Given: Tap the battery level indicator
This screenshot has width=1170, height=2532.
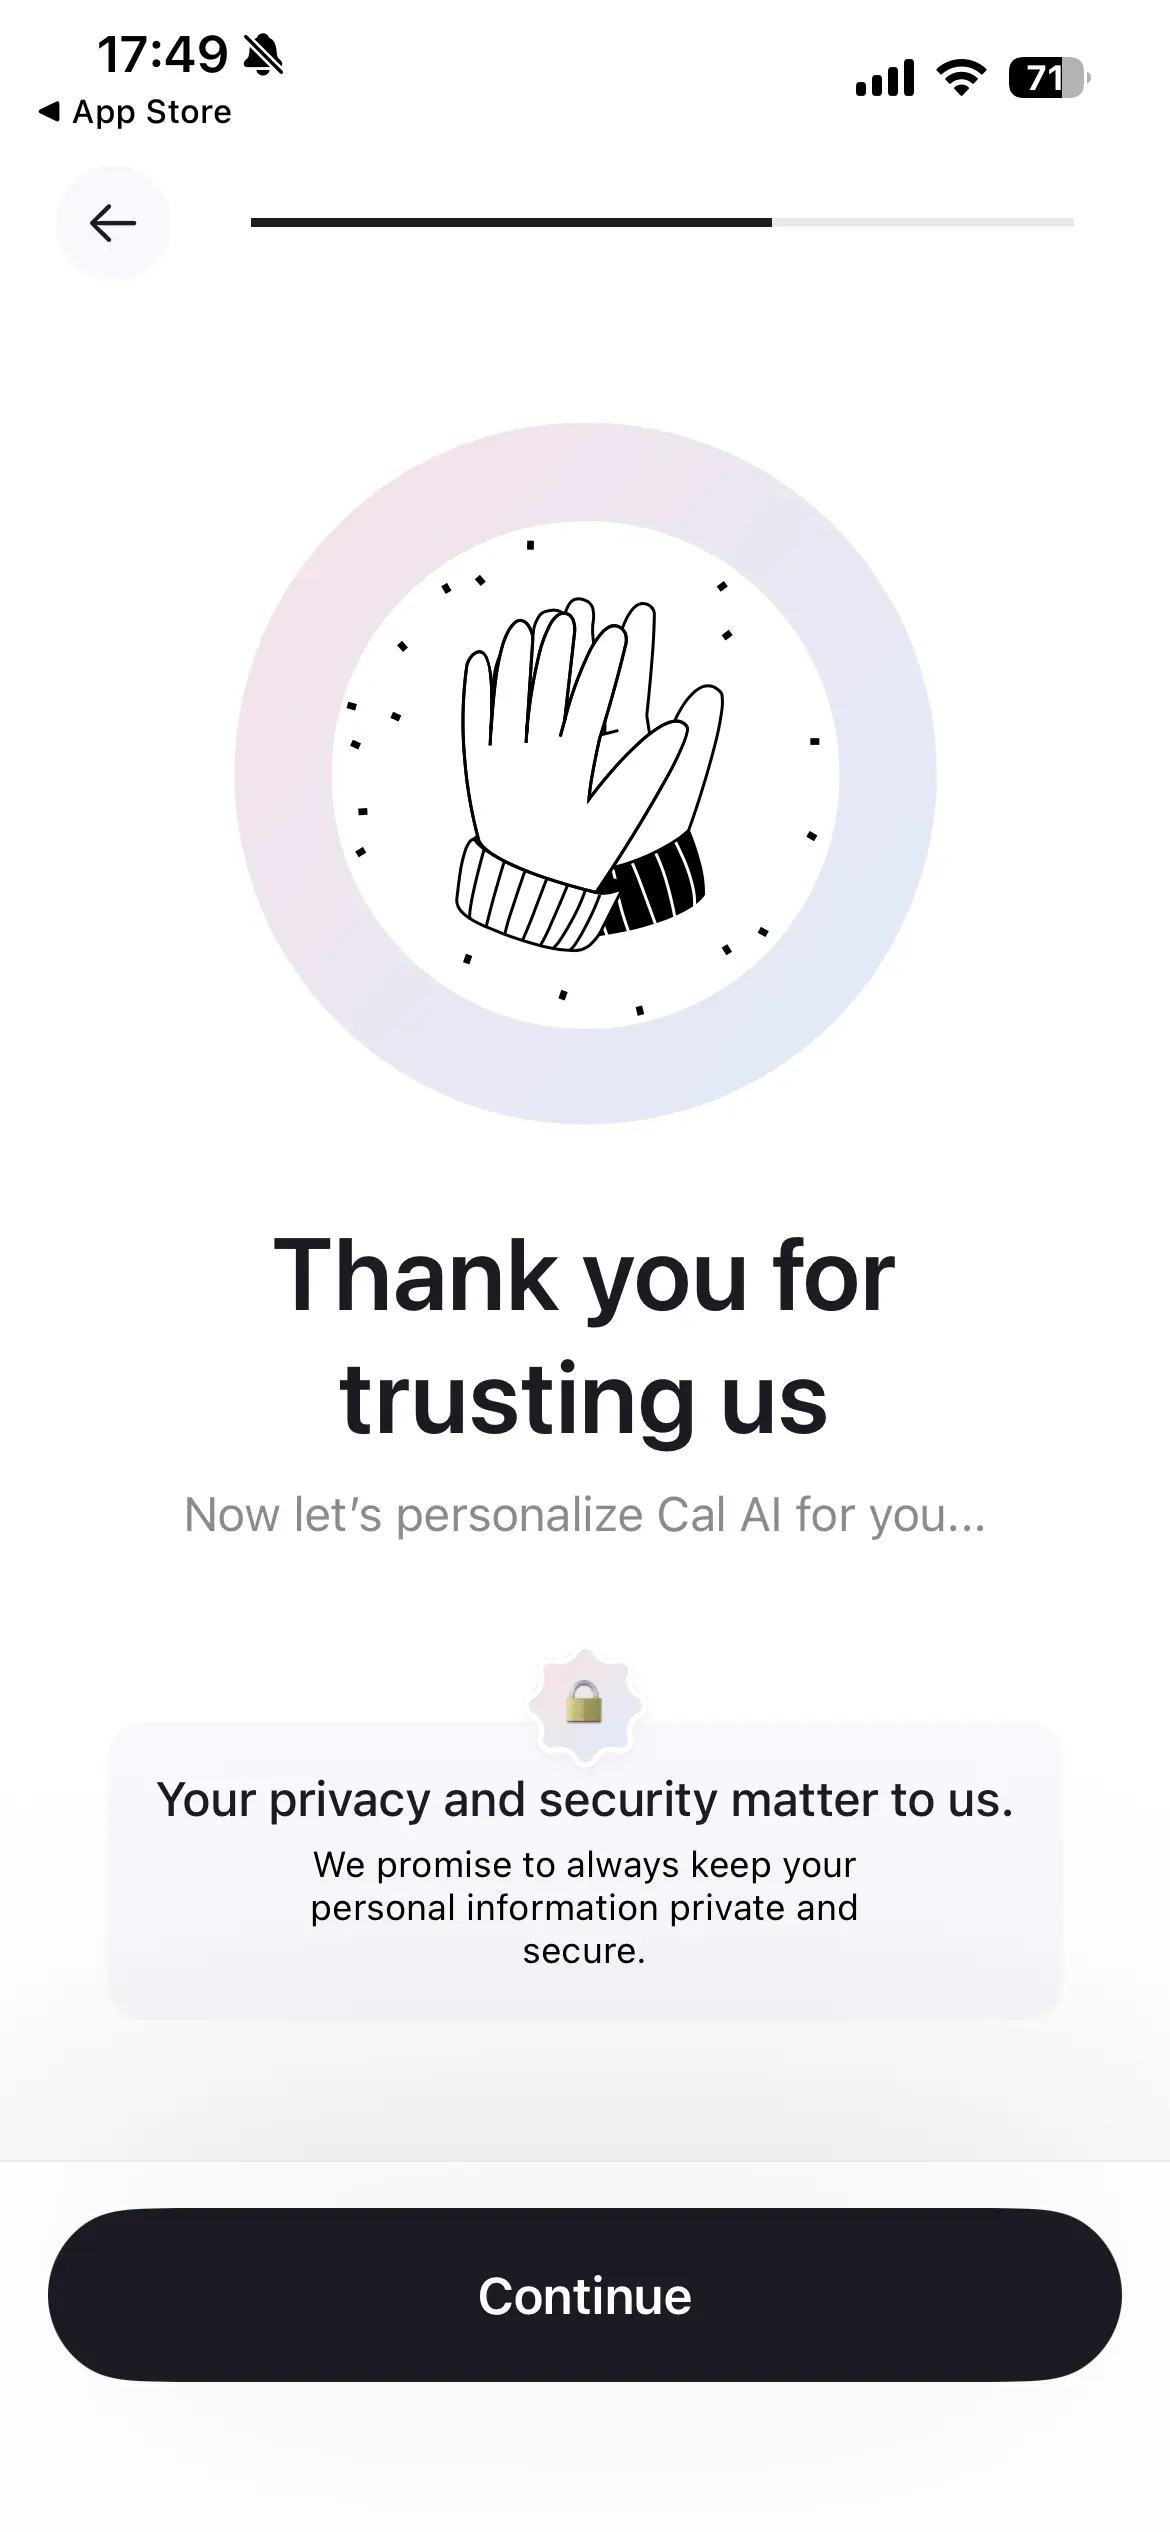Looking at the screenshot, I should [x=1047, y=78].
